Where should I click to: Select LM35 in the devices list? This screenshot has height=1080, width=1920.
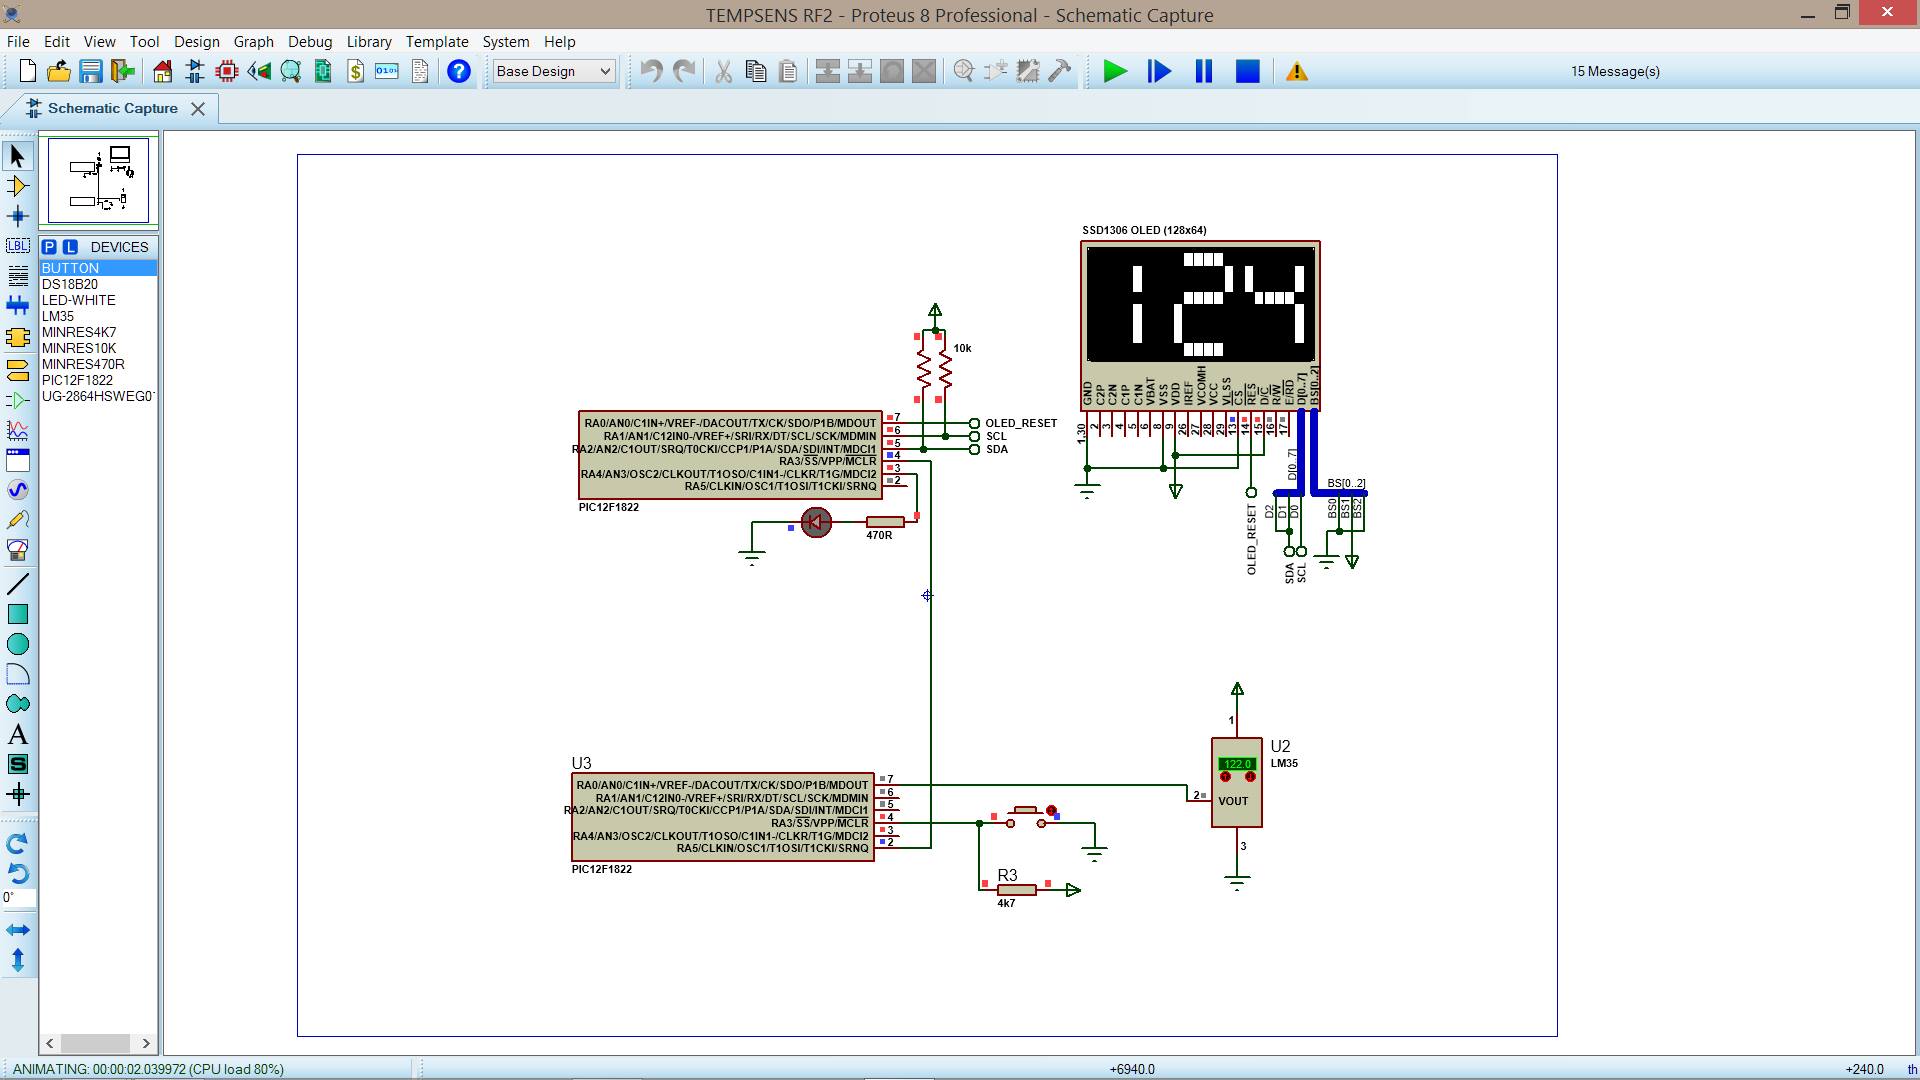98,316
